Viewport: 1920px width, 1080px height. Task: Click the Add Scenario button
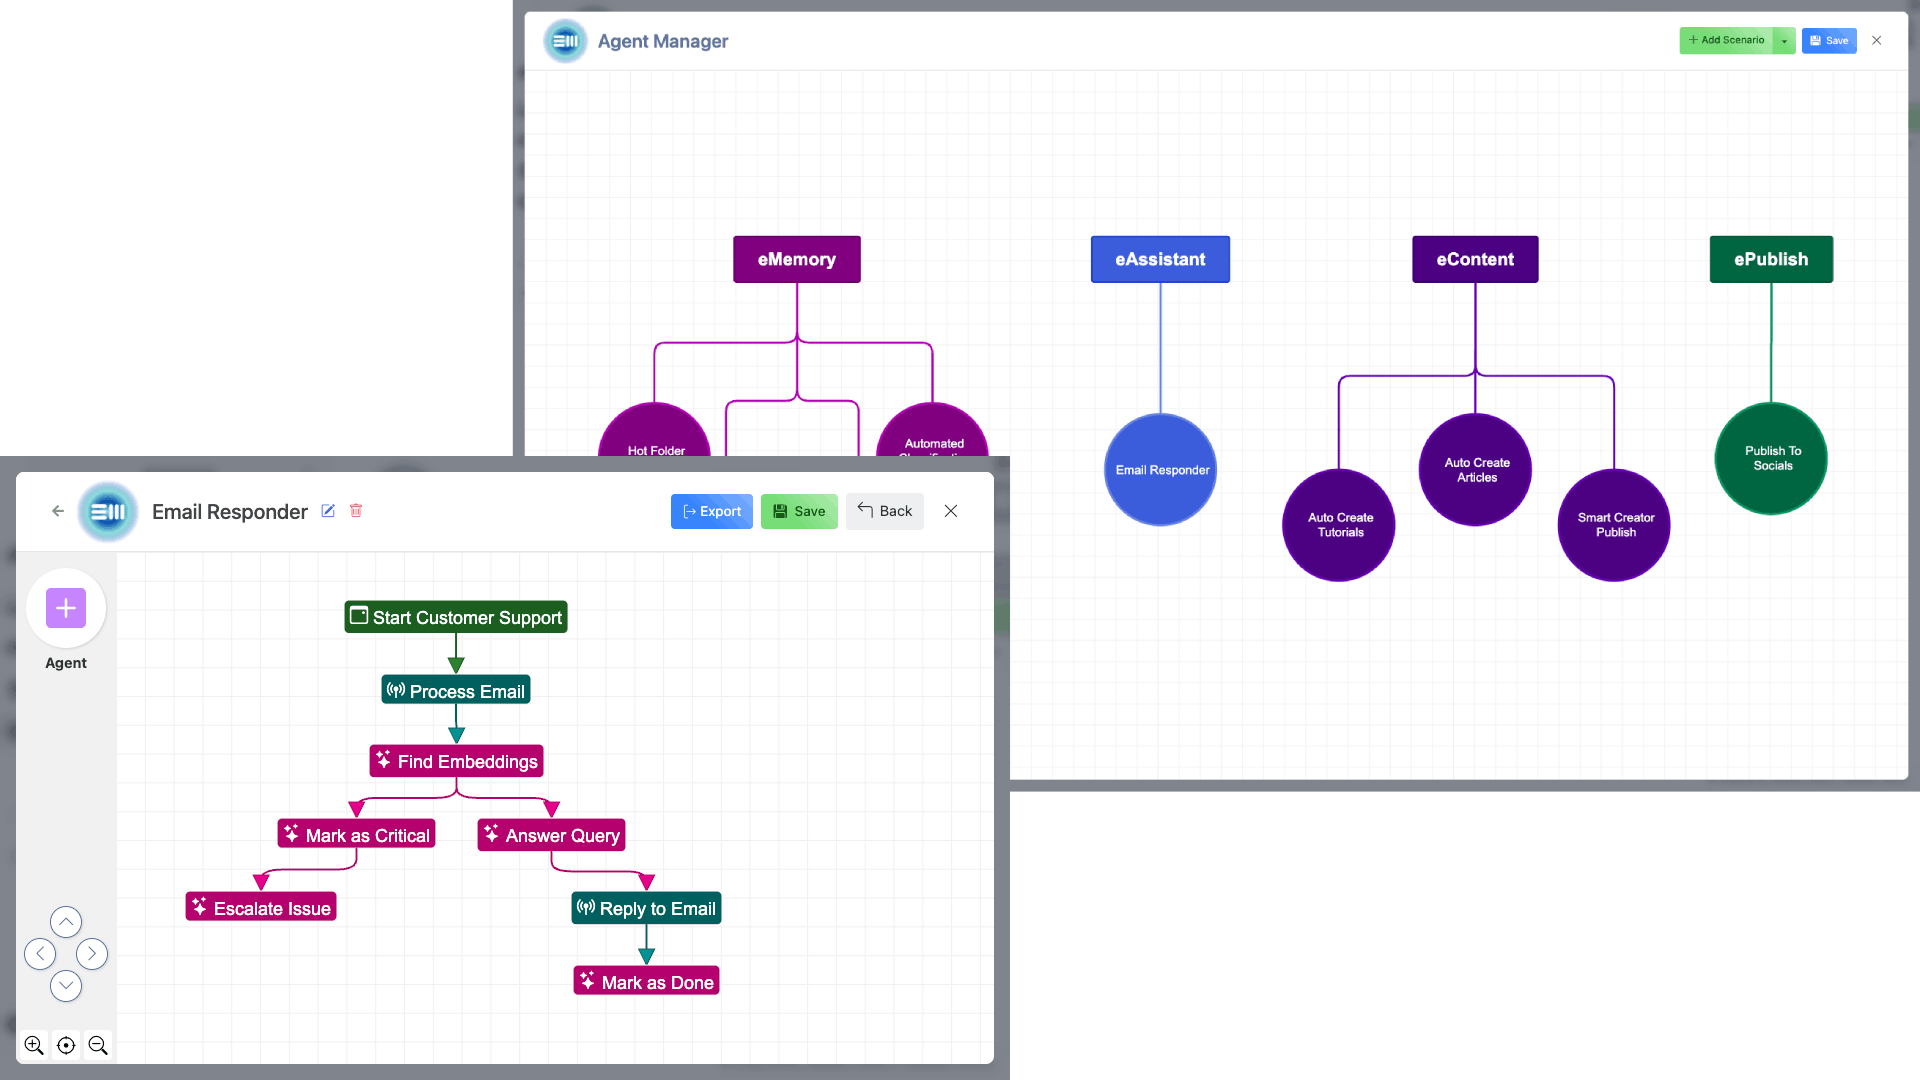[1727, 41]
